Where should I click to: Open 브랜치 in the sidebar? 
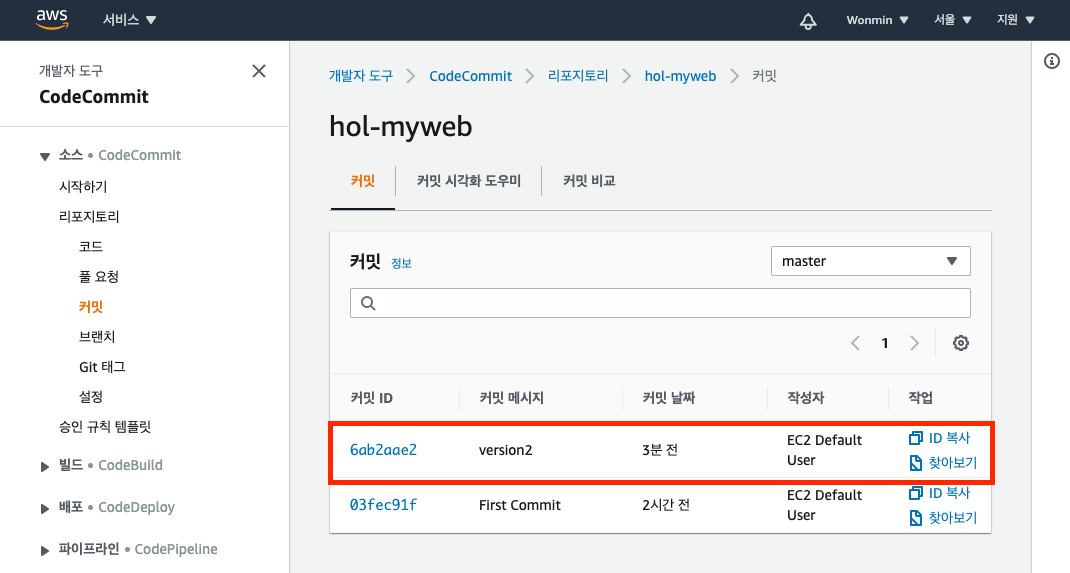tap(97, 336)
